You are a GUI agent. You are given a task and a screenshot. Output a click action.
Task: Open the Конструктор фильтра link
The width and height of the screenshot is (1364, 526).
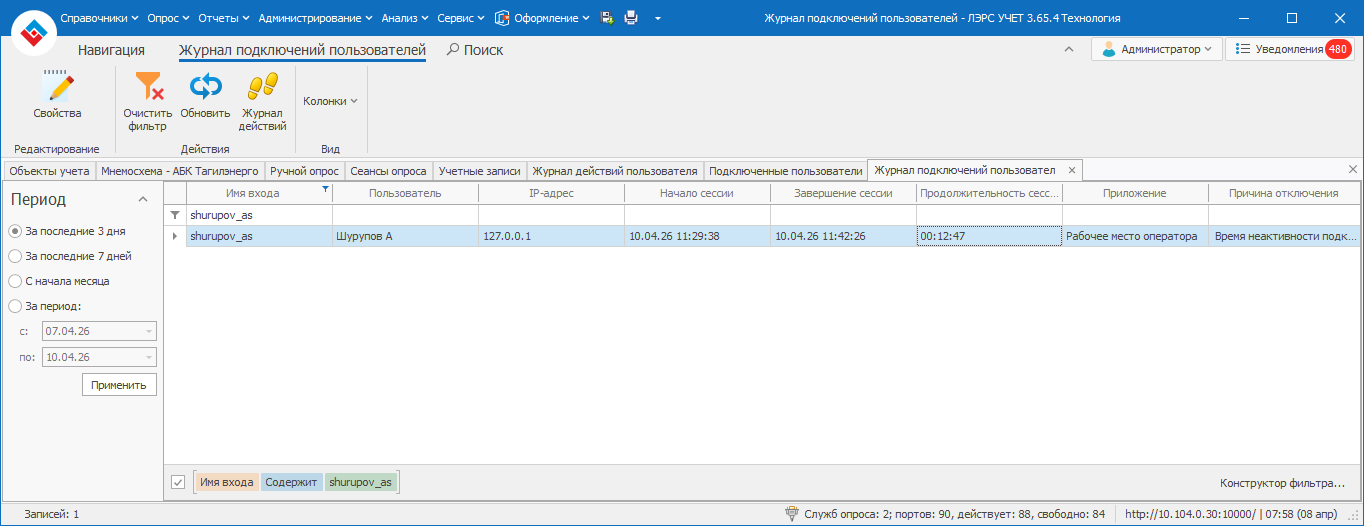(1282, 483)
